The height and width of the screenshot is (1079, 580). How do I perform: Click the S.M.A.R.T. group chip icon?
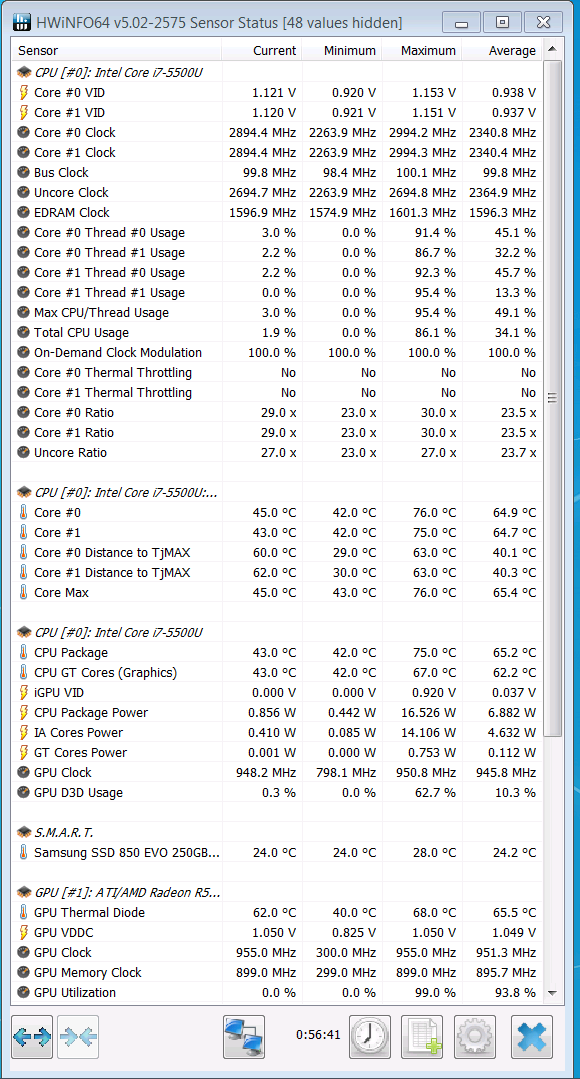(23, 833)
